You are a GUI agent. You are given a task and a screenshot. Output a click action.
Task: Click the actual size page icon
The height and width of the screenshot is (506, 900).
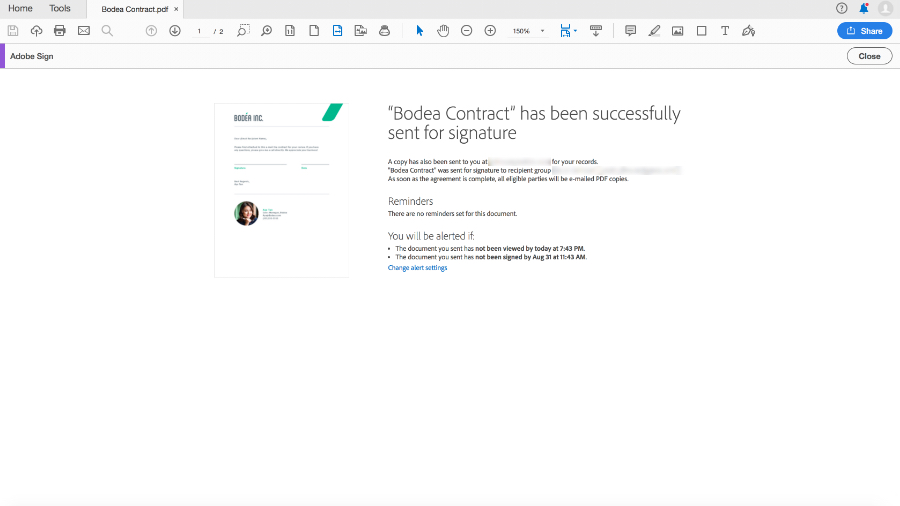point(290,31)
